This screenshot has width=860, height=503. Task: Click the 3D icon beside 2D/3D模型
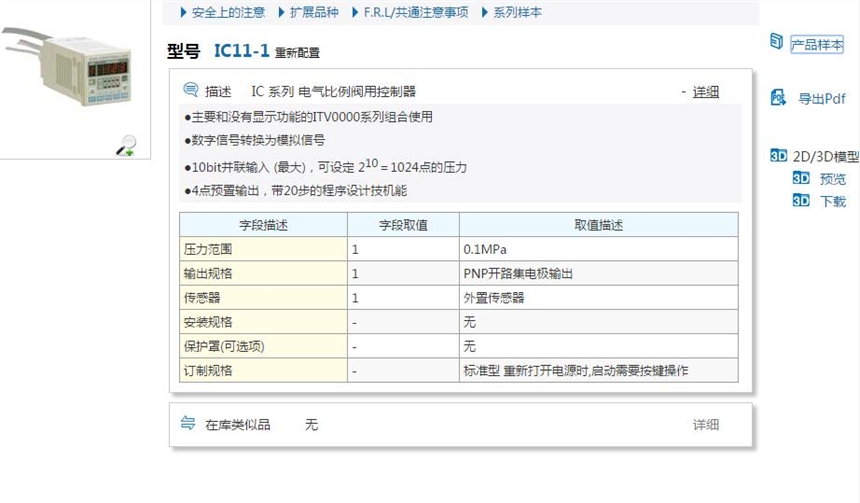[x=779, y=156]
